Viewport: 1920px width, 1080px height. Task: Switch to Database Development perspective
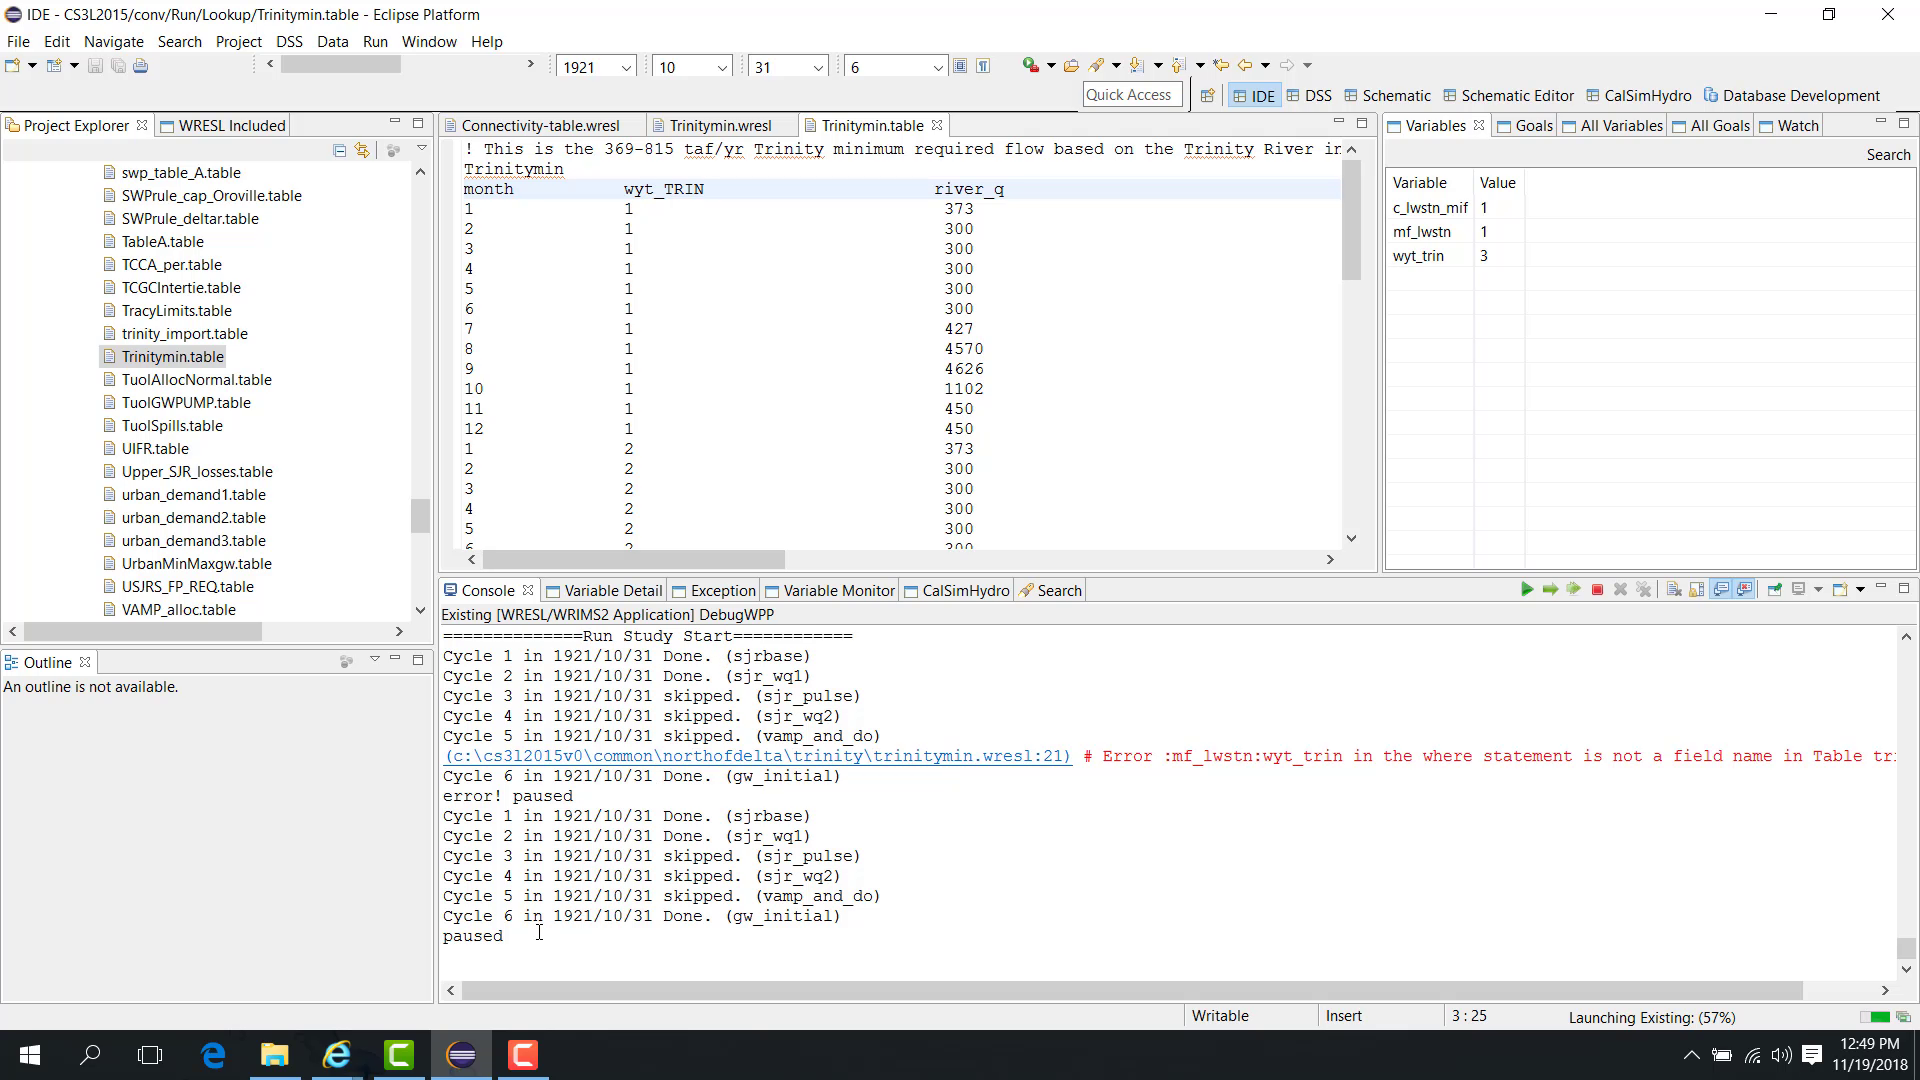(1791, 96)
